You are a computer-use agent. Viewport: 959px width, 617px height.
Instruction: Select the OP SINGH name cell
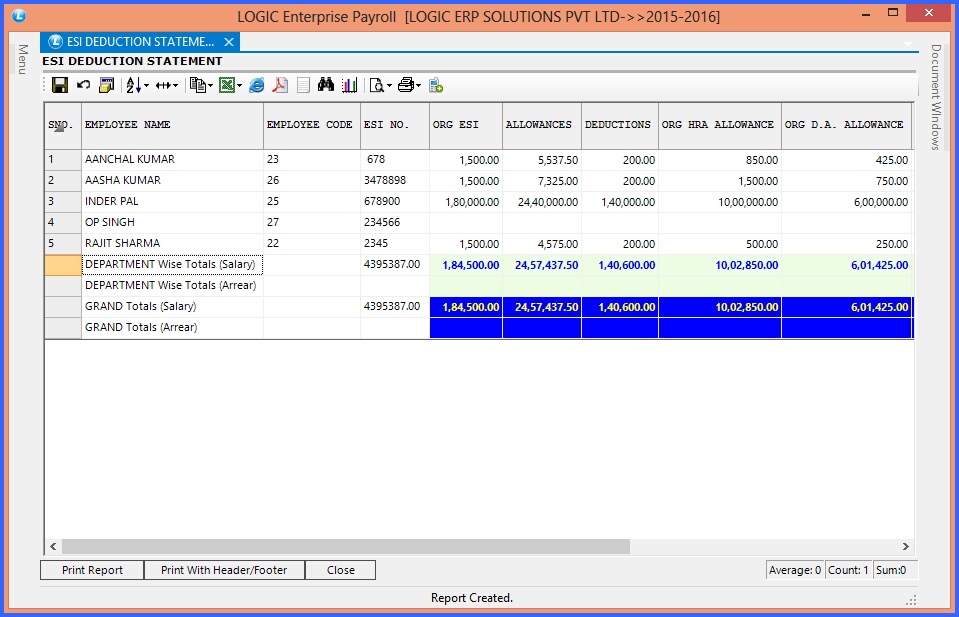tap(172, 222)
